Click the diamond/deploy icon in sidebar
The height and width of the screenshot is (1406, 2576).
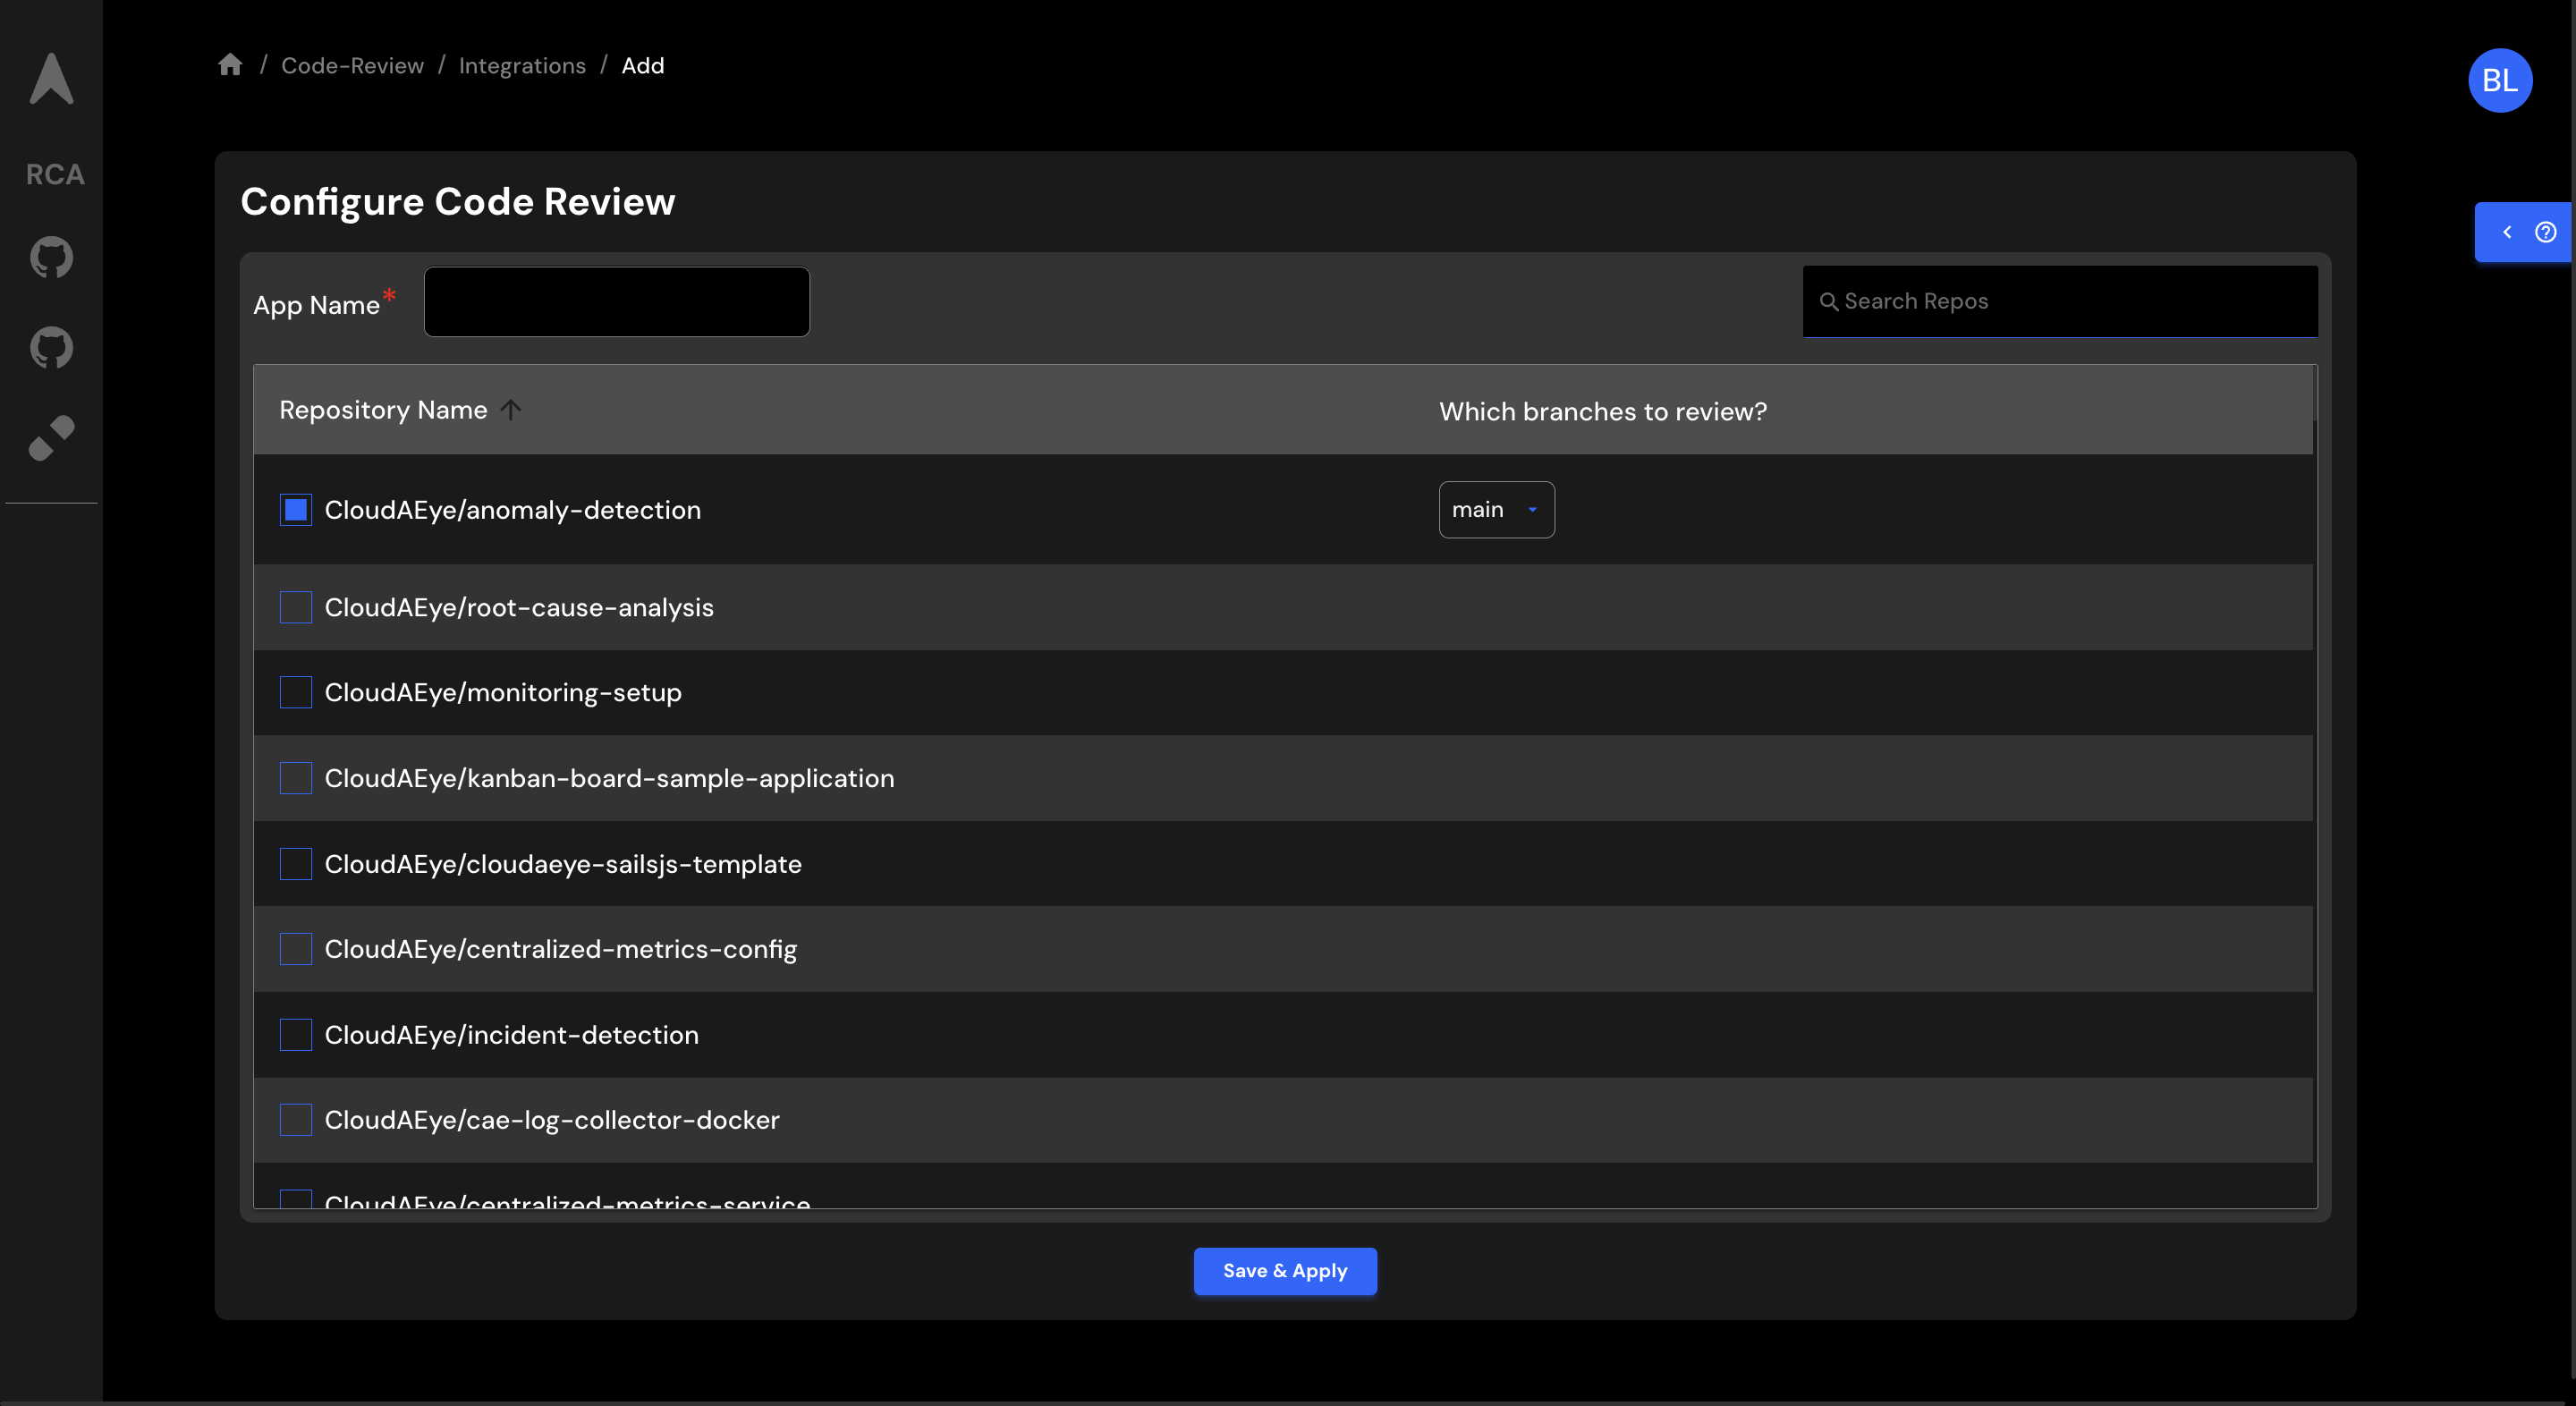(50, 440)
